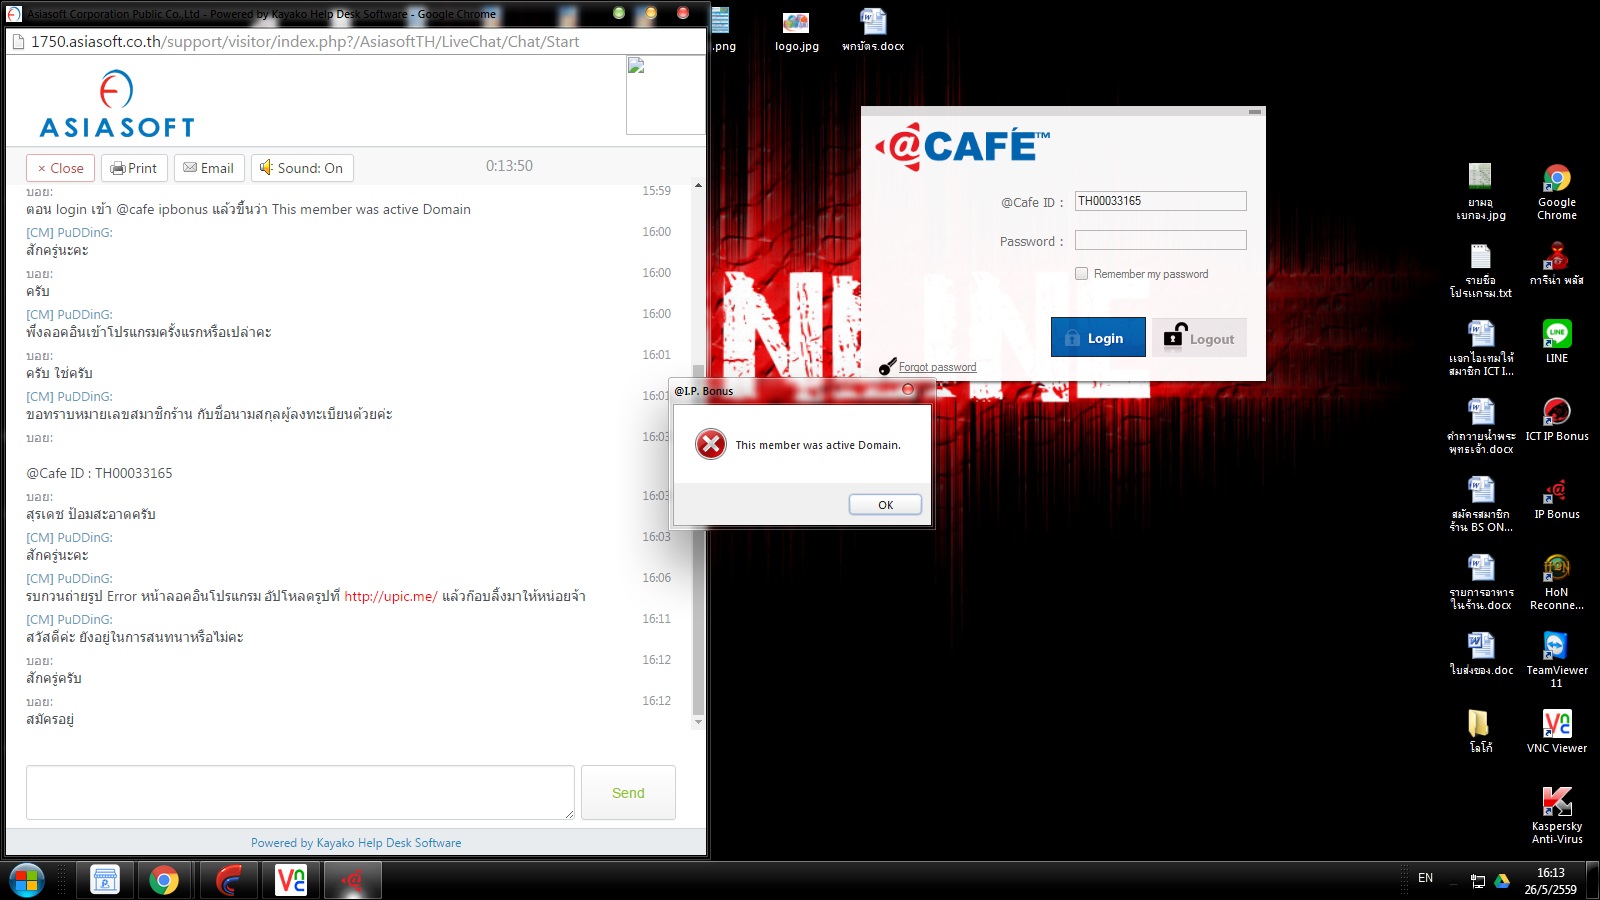Click into the chat message box
Screen dimensions: 1600x900
pyautogui.click(x=300, y=793)
